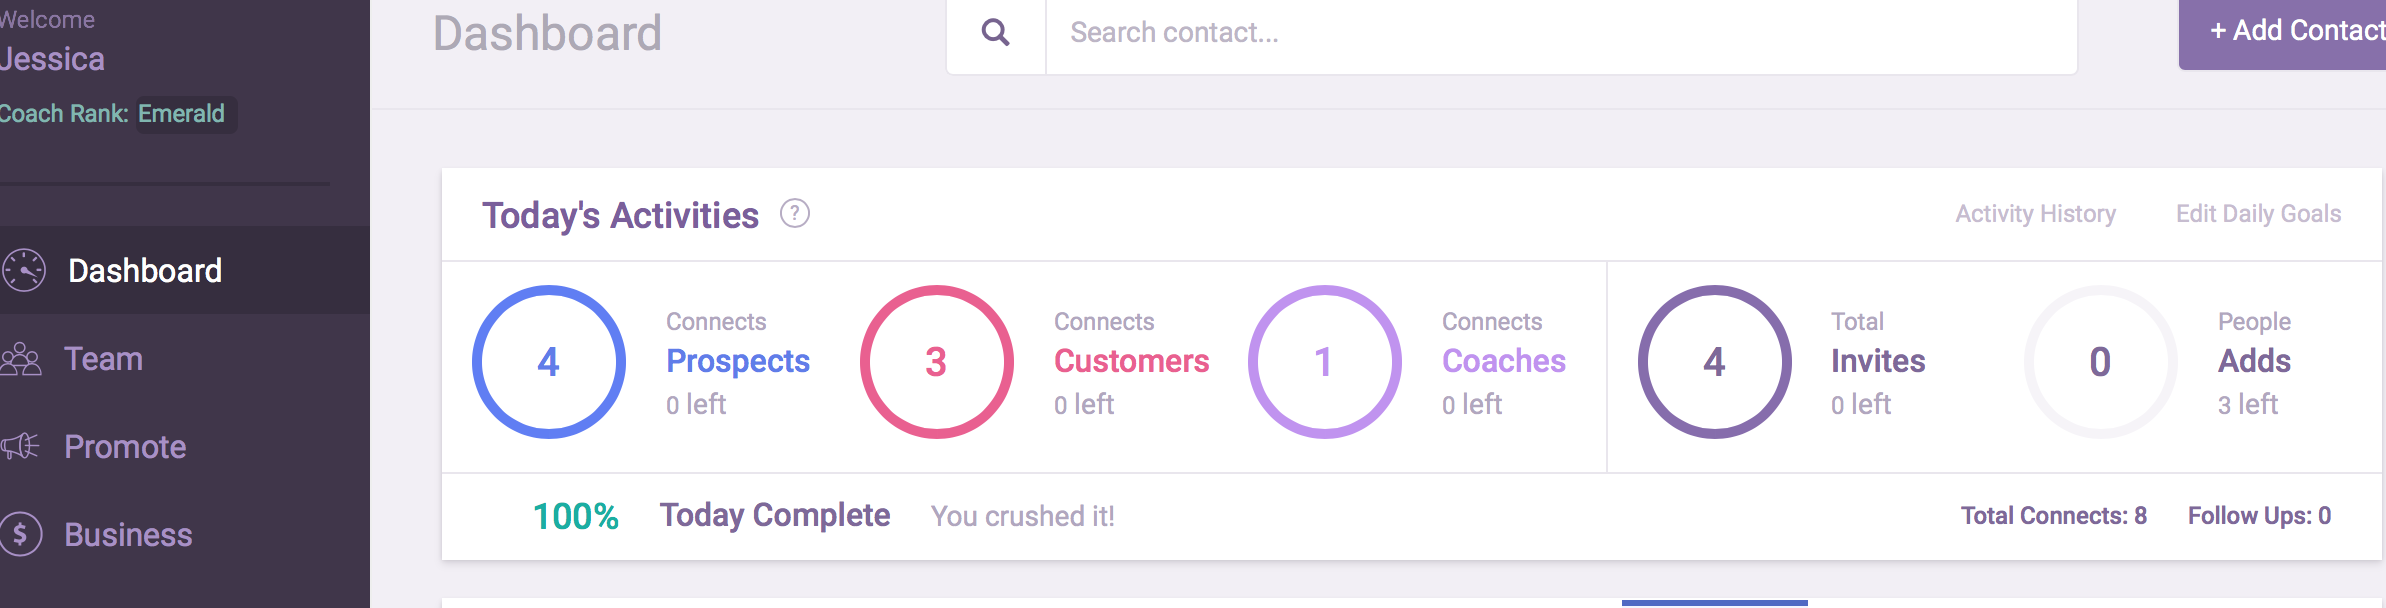This screenshot has height=608, width=2386.
Task: Open the Team menu item
Action: pyautogui.click(x=103, y=359)
